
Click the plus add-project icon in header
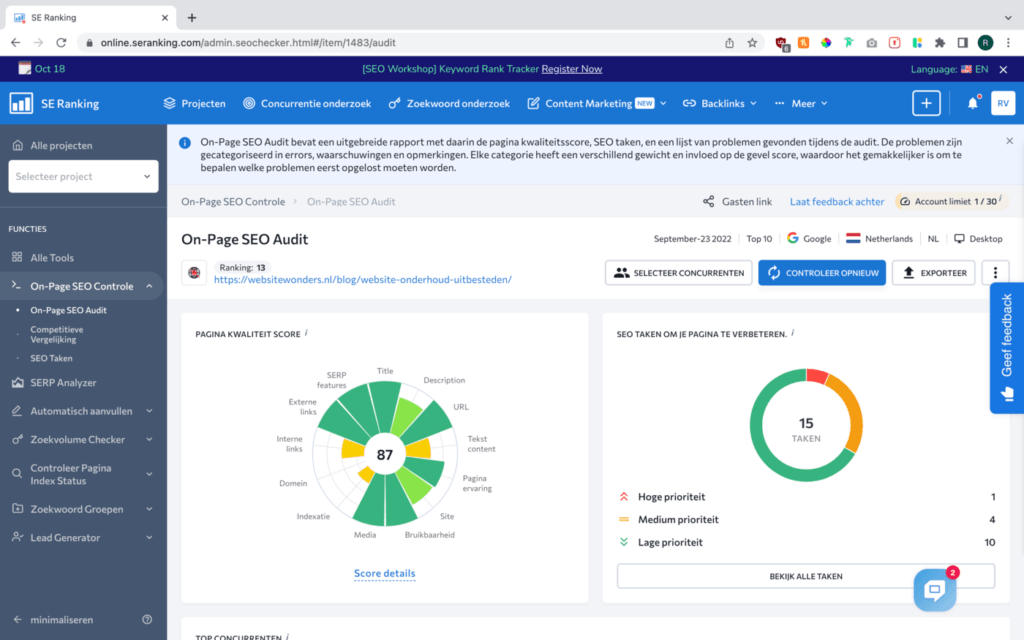[x=926, y=103]
